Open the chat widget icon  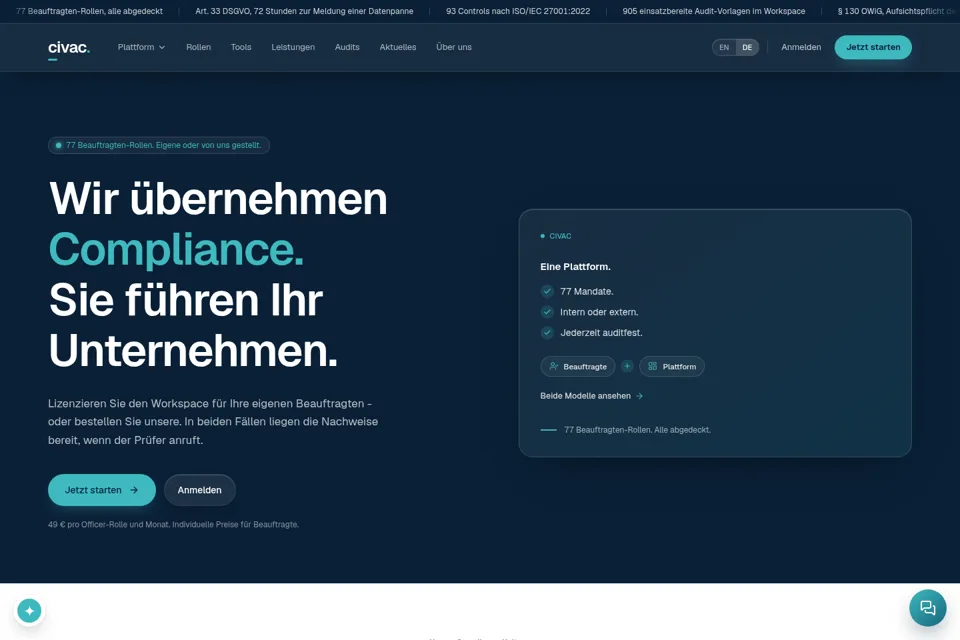click(x=928, y=608)
